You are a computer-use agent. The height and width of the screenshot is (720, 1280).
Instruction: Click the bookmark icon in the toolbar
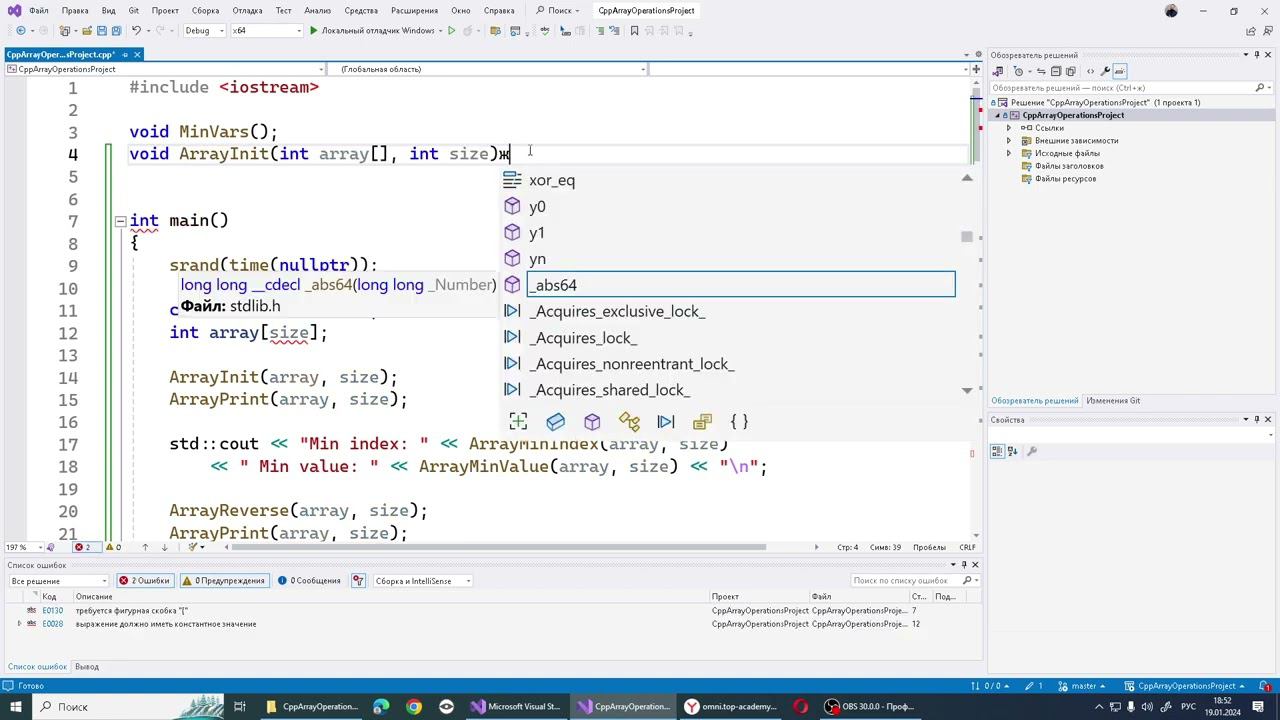pyautogui.click(x=634, y=31)
